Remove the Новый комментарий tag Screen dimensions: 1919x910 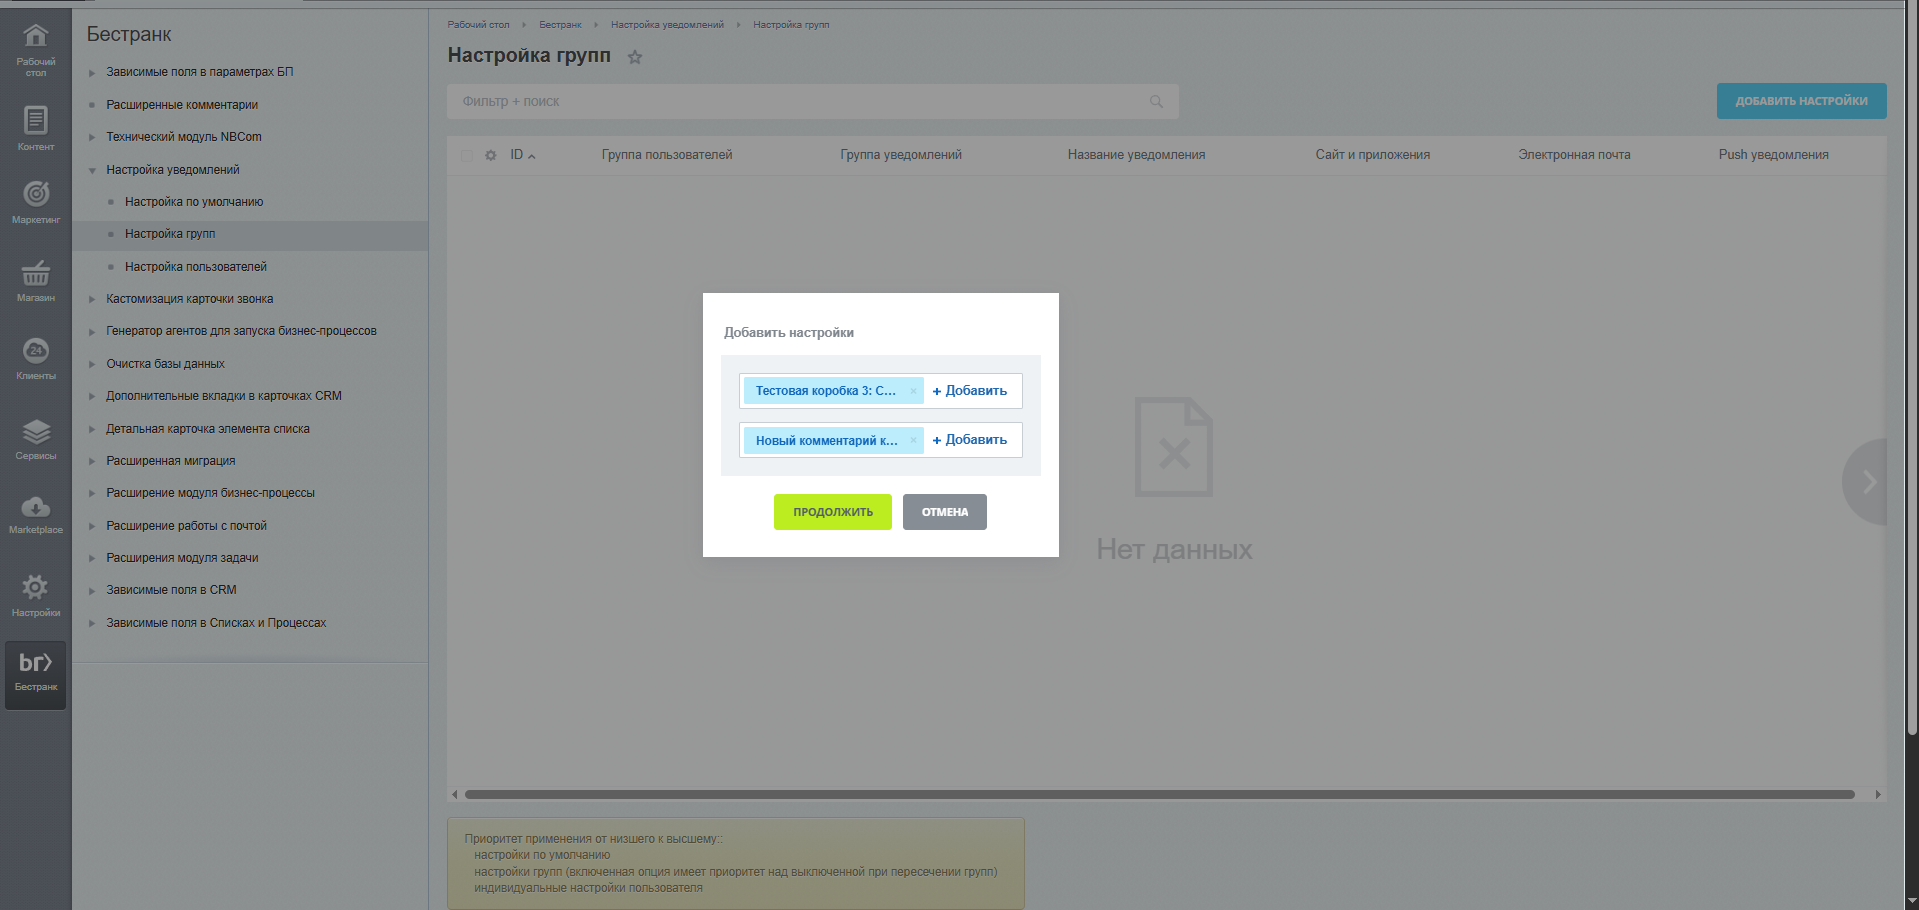coord(913,440)
